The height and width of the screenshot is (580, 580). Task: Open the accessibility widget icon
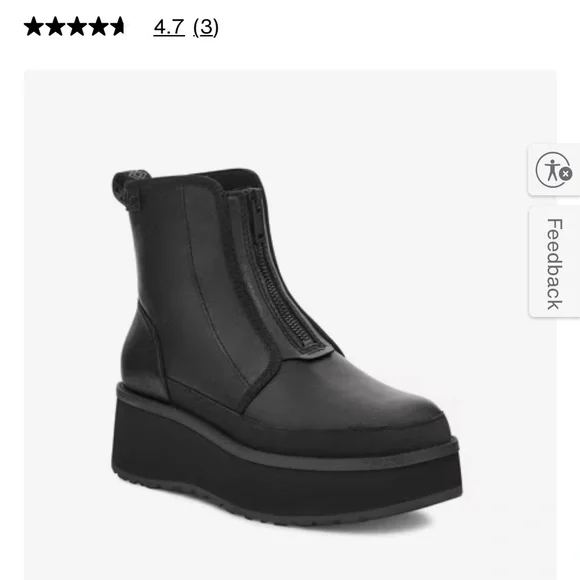click(553, 170)
